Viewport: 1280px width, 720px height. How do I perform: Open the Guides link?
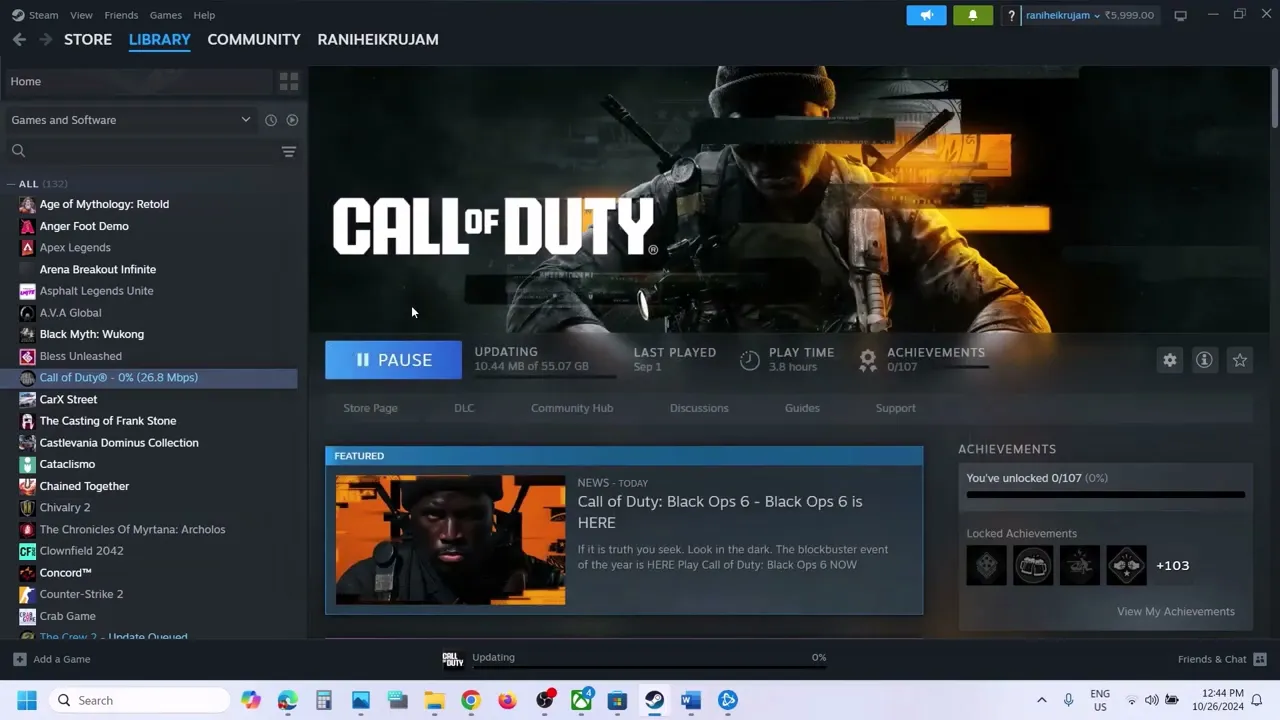[x=802, y=408]
